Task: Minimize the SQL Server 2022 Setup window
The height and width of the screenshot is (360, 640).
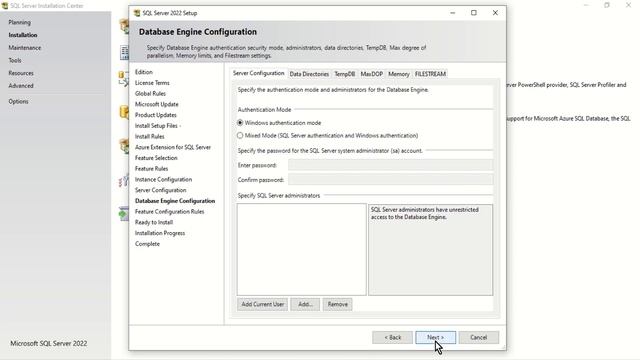Action: tap(453, 13)
